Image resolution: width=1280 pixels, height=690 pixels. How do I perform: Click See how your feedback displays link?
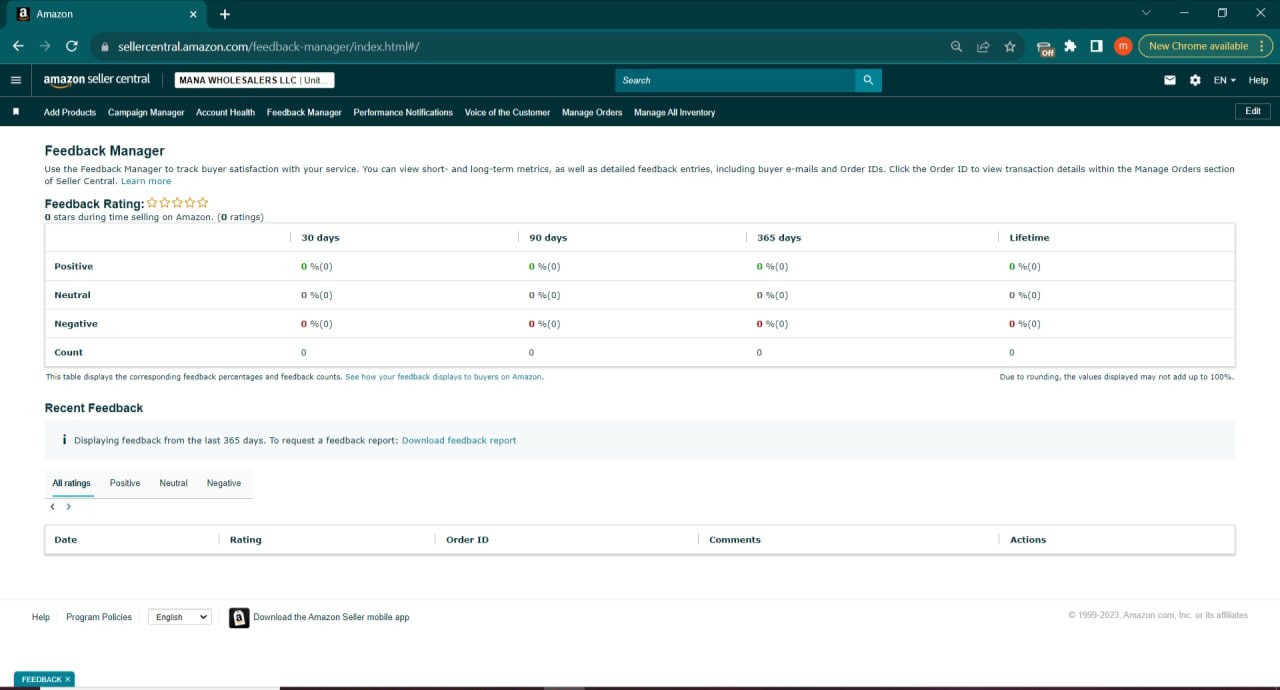pos(444,377)
